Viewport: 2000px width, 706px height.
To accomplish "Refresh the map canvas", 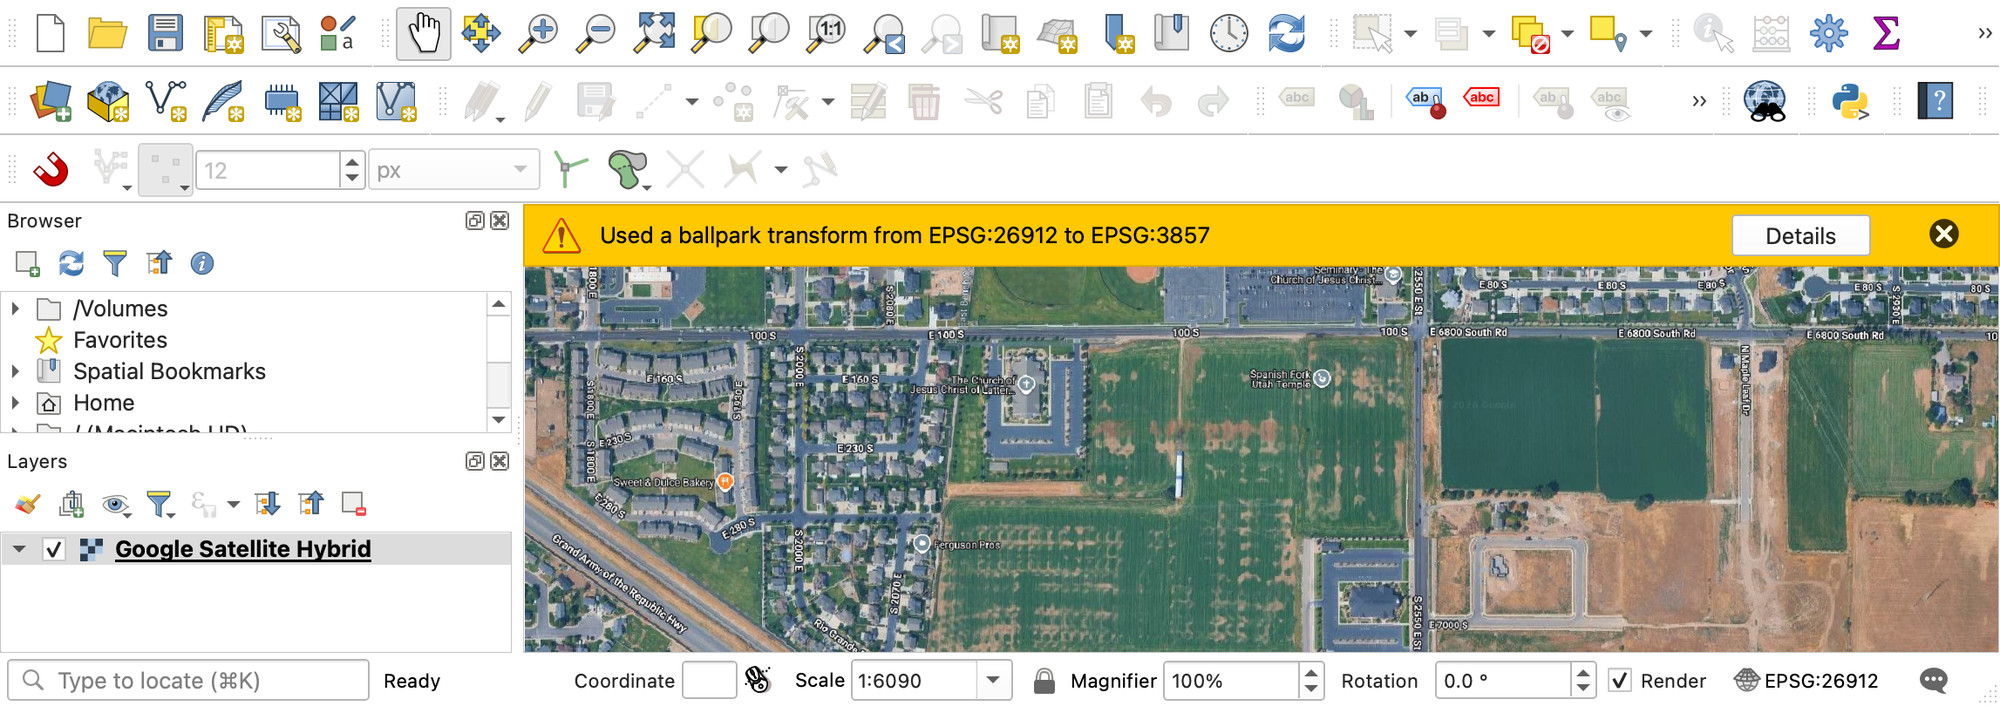I will pyautogui.click(x=1286, y=33).
